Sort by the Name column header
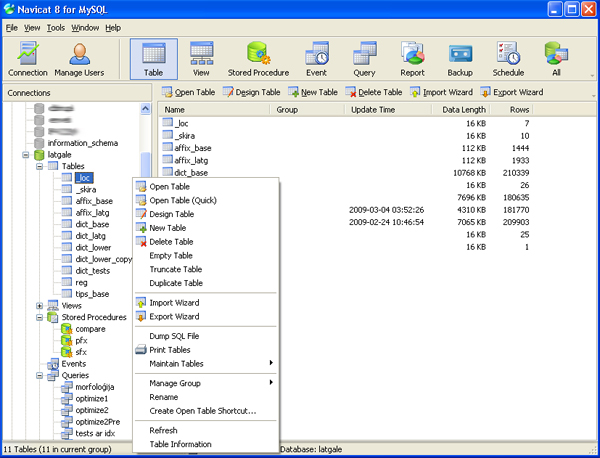Viewport: 600px width, 458px height. click(x=214, y=110)
